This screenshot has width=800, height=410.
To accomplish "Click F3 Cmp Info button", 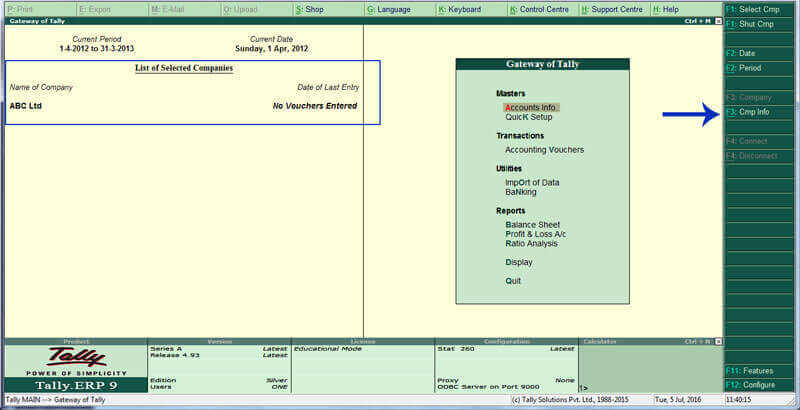I will [759, 112].
